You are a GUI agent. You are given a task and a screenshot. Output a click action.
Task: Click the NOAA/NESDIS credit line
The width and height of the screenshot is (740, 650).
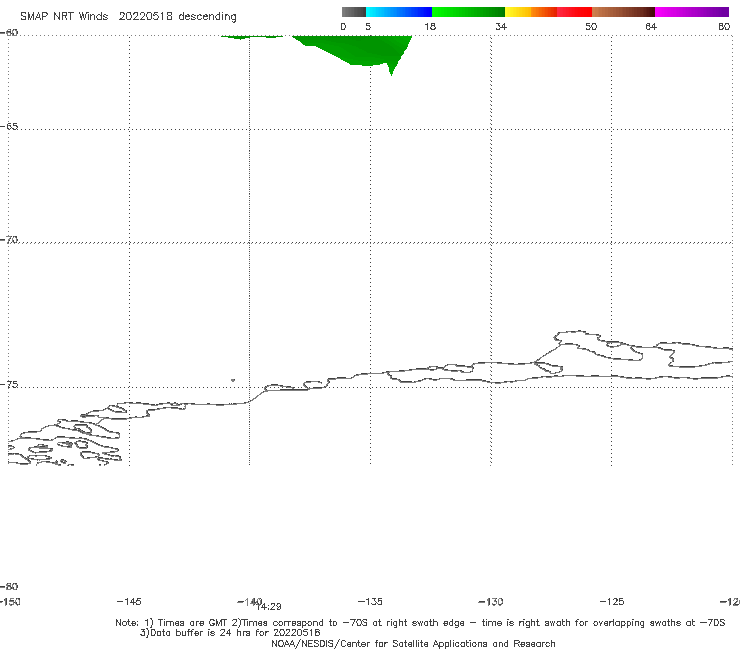(x=413, y=643)
